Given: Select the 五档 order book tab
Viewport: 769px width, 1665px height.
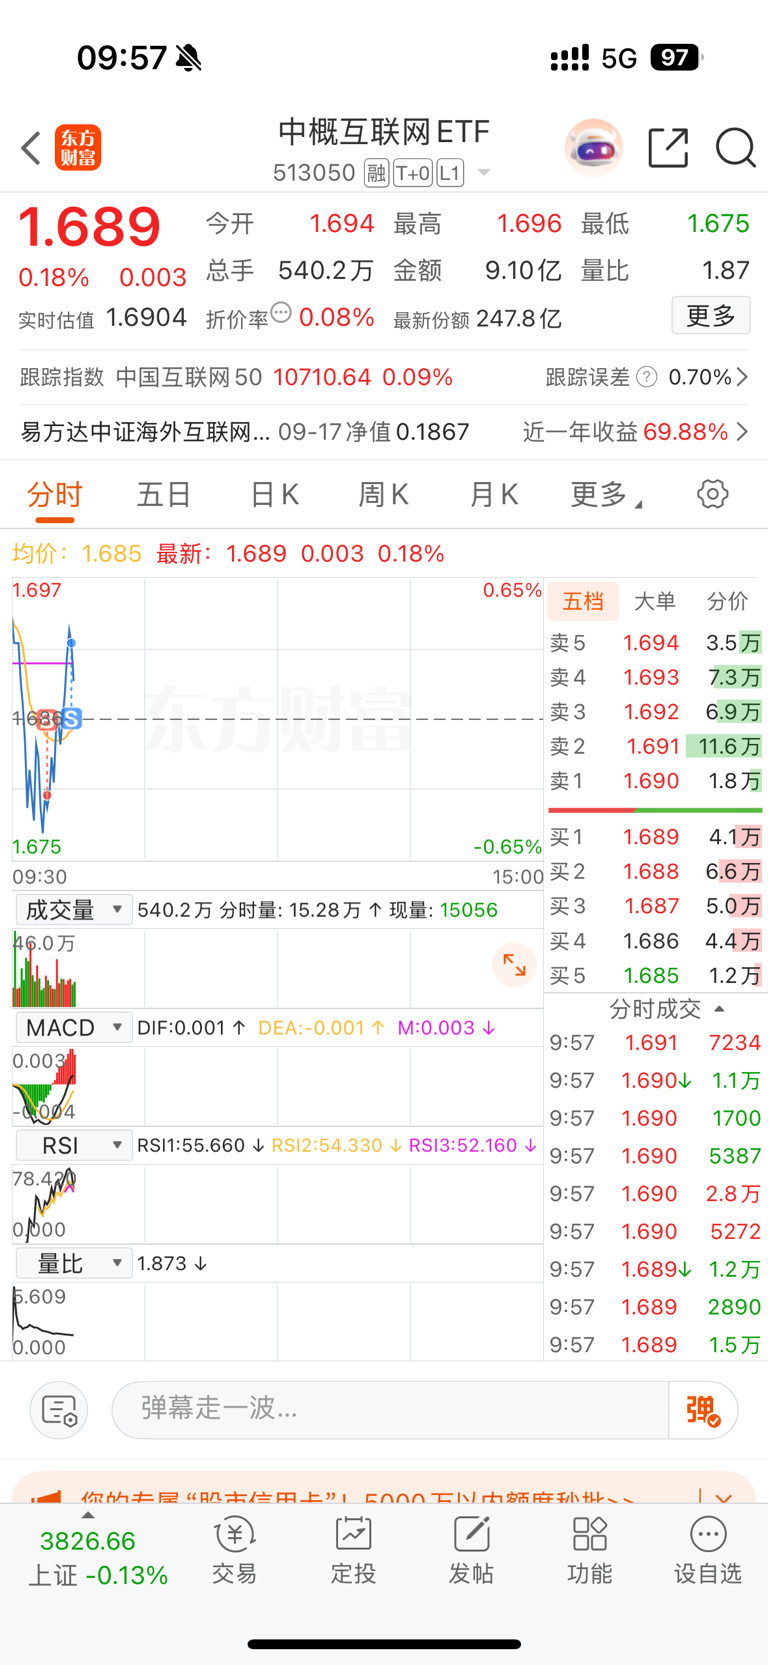Looking at the screenshot, I should [583, 601].
